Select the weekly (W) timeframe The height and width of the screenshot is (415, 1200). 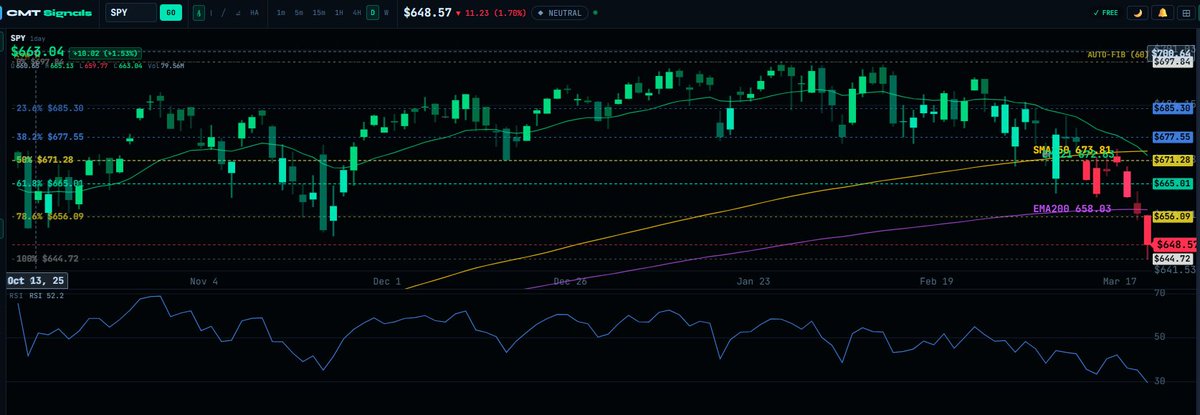click(386, 13)
